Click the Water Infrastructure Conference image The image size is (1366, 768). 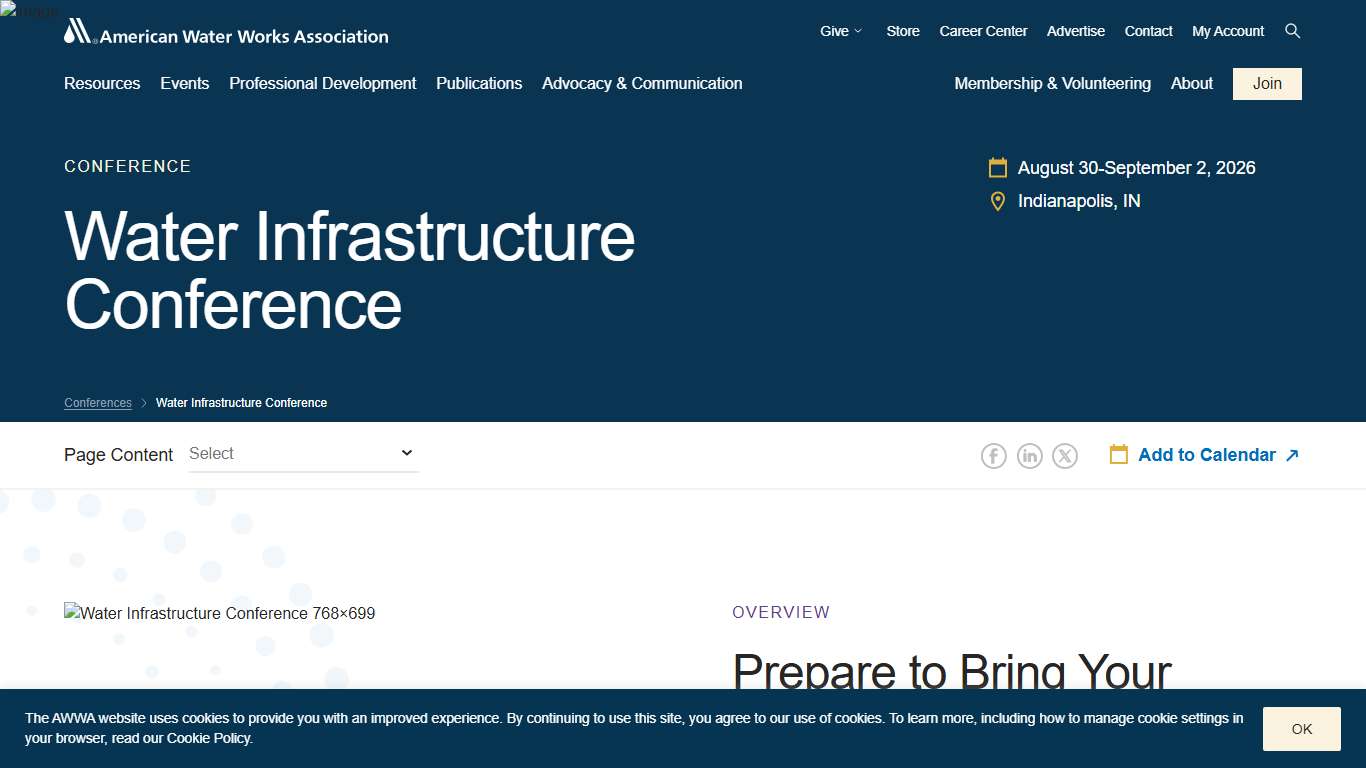coord(220,613)
